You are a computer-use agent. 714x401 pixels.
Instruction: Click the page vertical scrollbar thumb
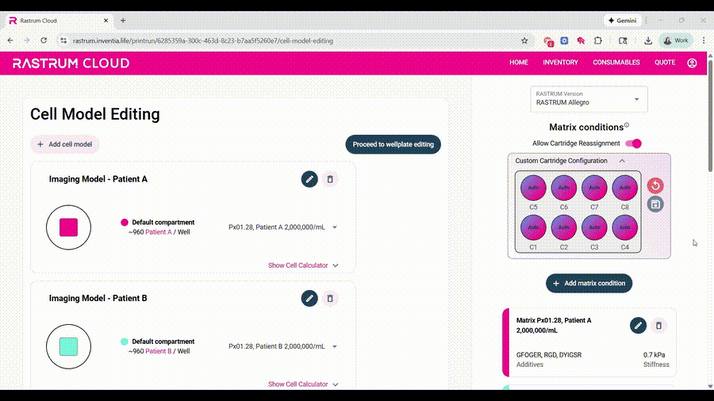tap(710, 114)
